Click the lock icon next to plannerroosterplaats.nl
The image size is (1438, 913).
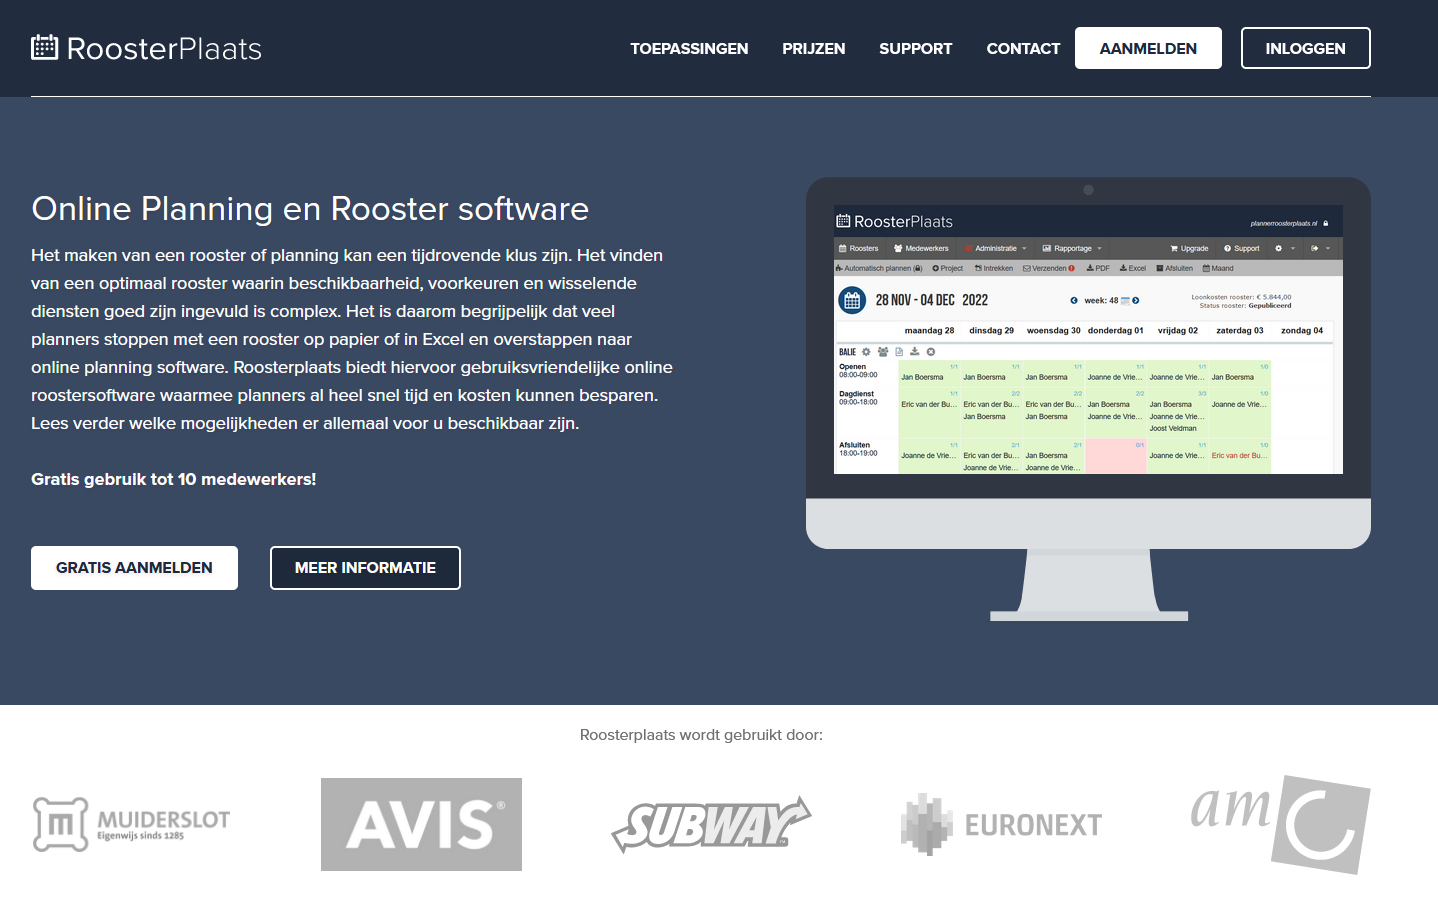point(1326,223)
